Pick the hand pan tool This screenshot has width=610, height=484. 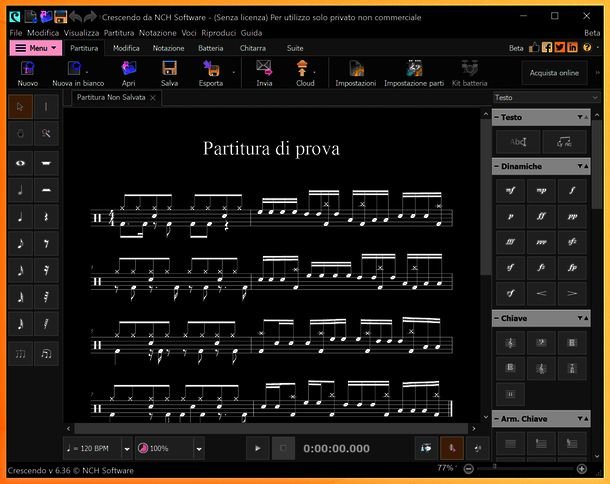[20, 134]
